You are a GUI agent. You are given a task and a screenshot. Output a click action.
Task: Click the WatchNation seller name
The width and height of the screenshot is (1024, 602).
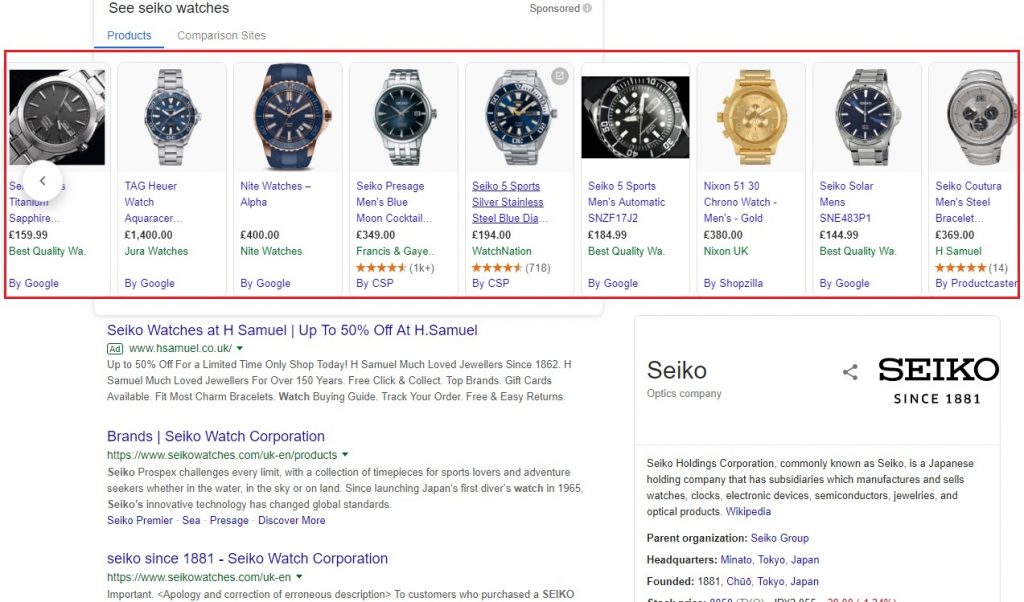(x=502, y=251)
